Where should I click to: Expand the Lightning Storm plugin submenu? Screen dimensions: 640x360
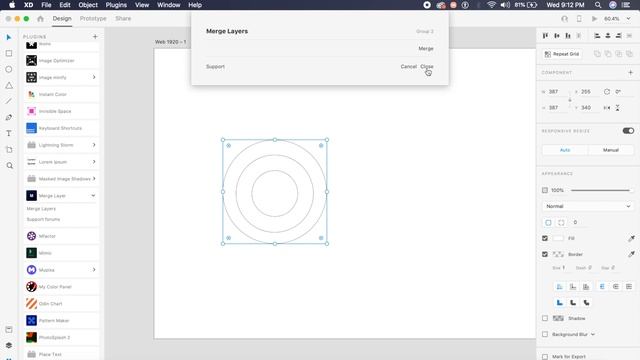(x=94, y=145)
